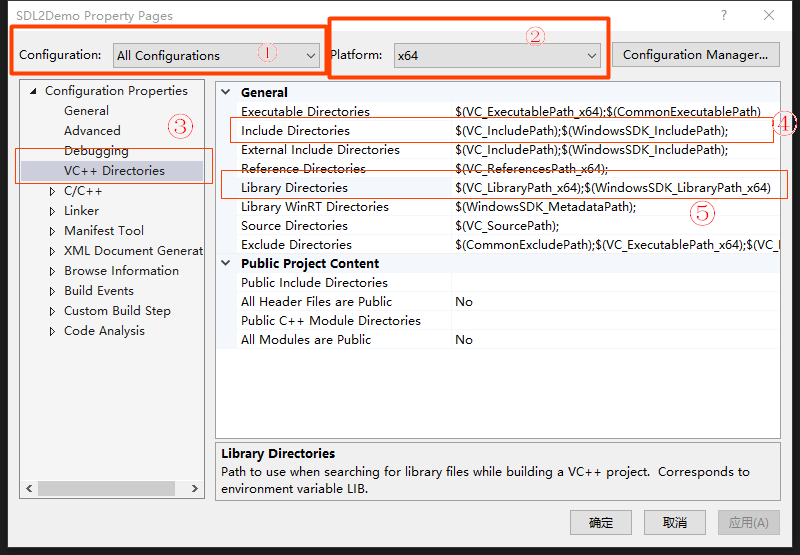This screenshot has height=555, width=800.
Task: Click the Configuration Manager button
Action: pos(695,55)
